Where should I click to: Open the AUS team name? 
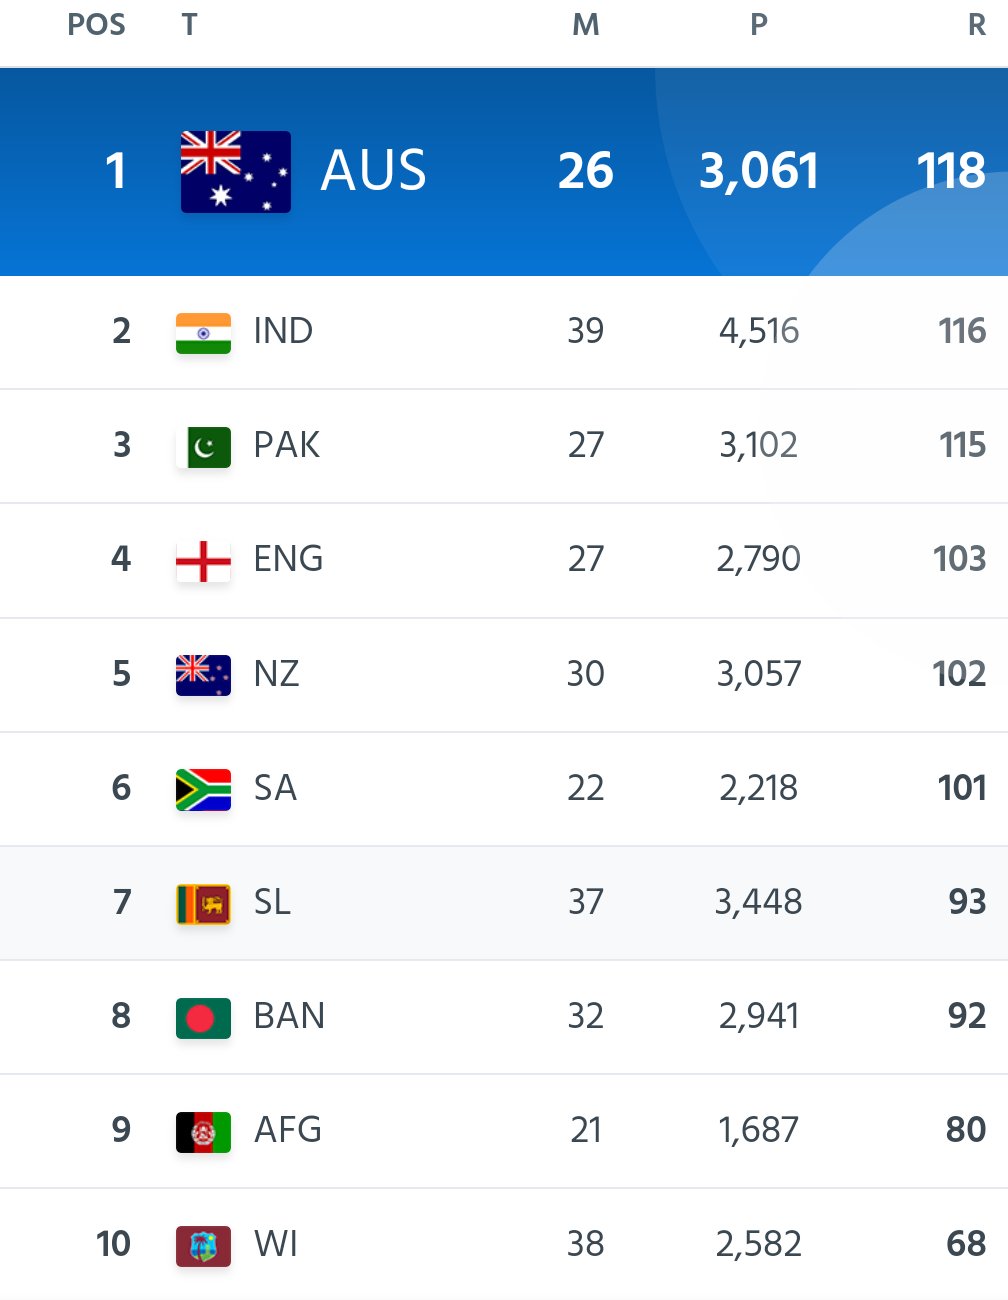click(374, 171)
